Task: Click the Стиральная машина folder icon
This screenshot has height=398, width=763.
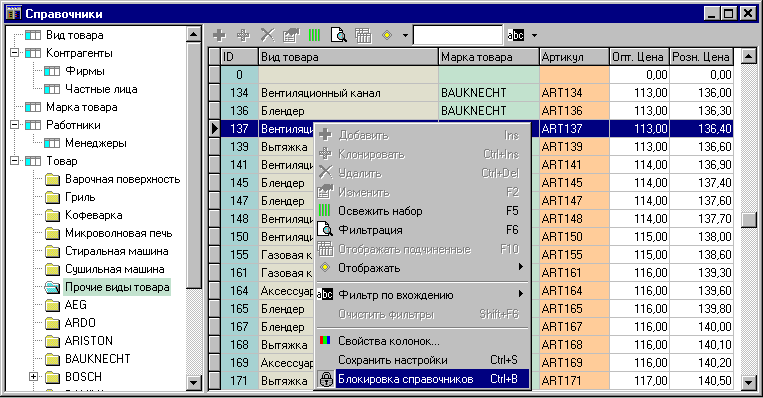Action: [x=52, y=251]
